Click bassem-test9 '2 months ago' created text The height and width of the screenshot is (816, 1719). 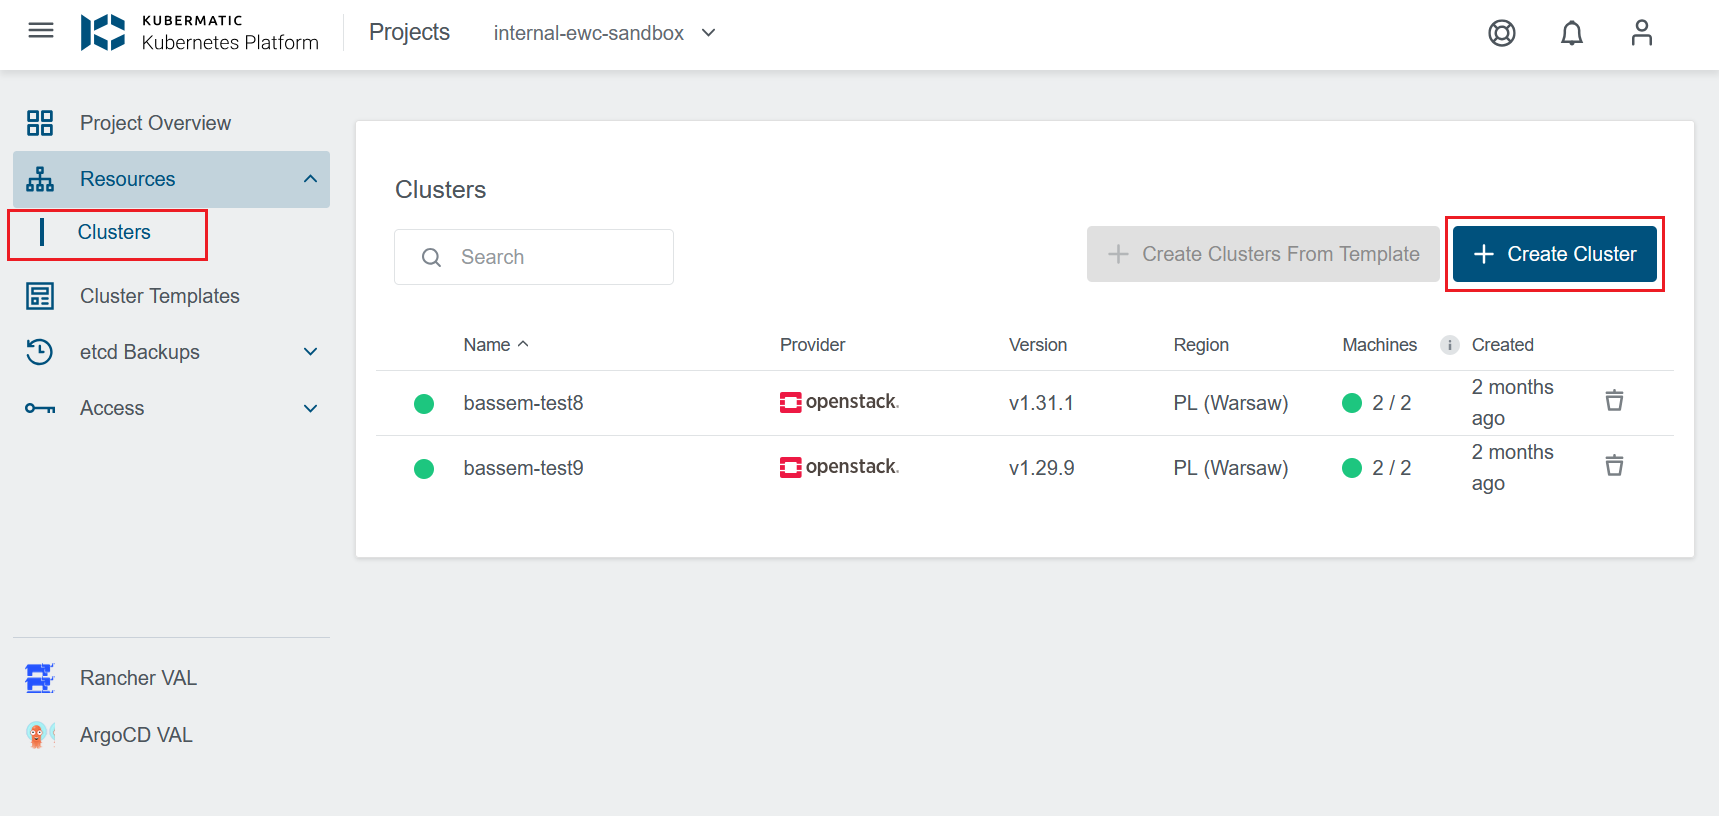1512,467
